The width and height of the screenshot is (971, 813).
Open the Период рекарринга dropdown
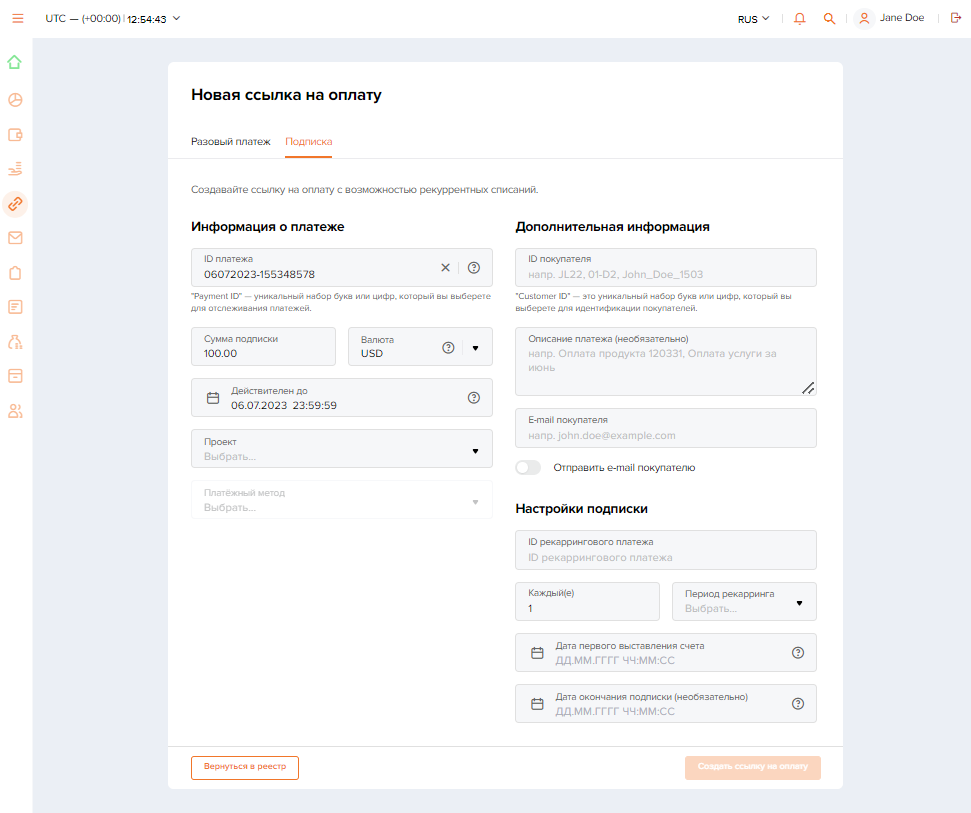tap(744, 601)
